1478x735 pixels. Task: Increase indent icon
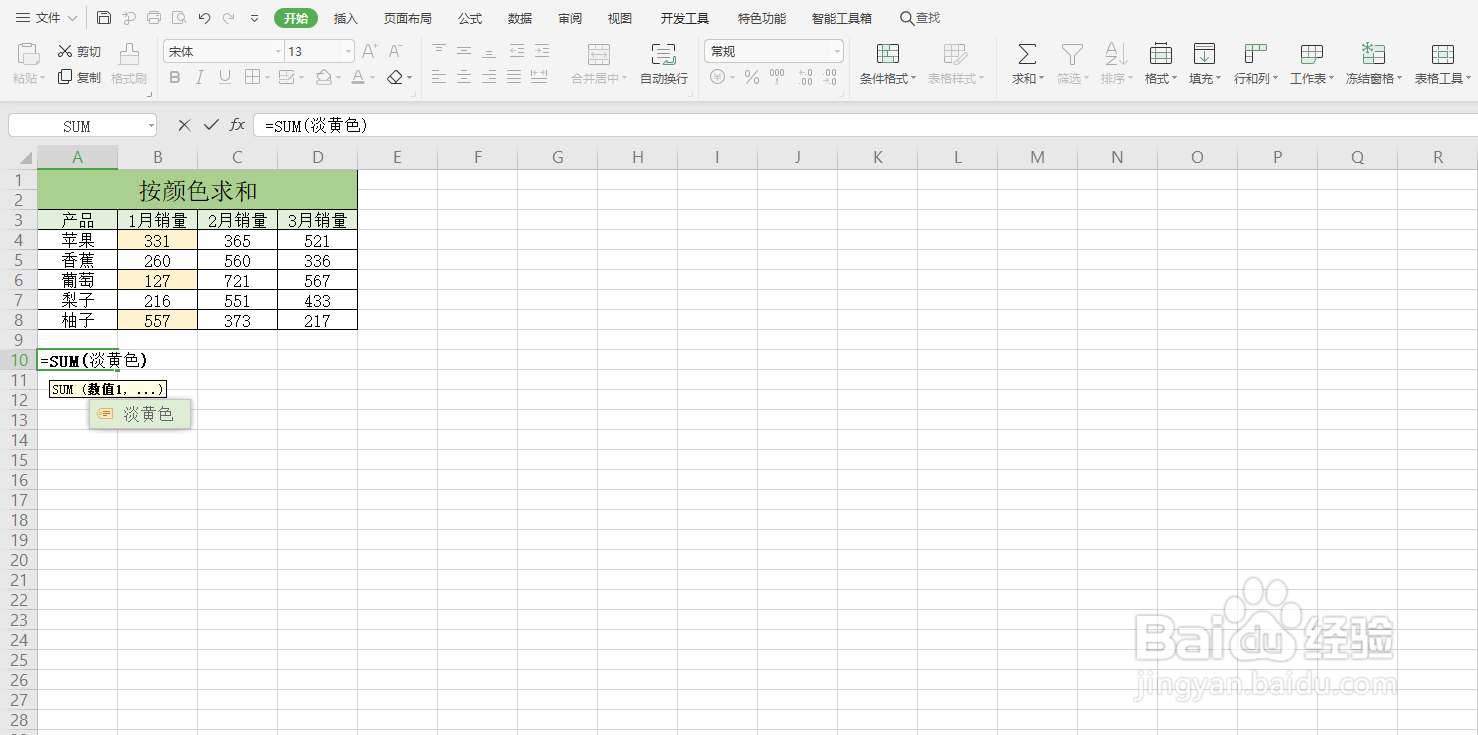coord(541,50)
